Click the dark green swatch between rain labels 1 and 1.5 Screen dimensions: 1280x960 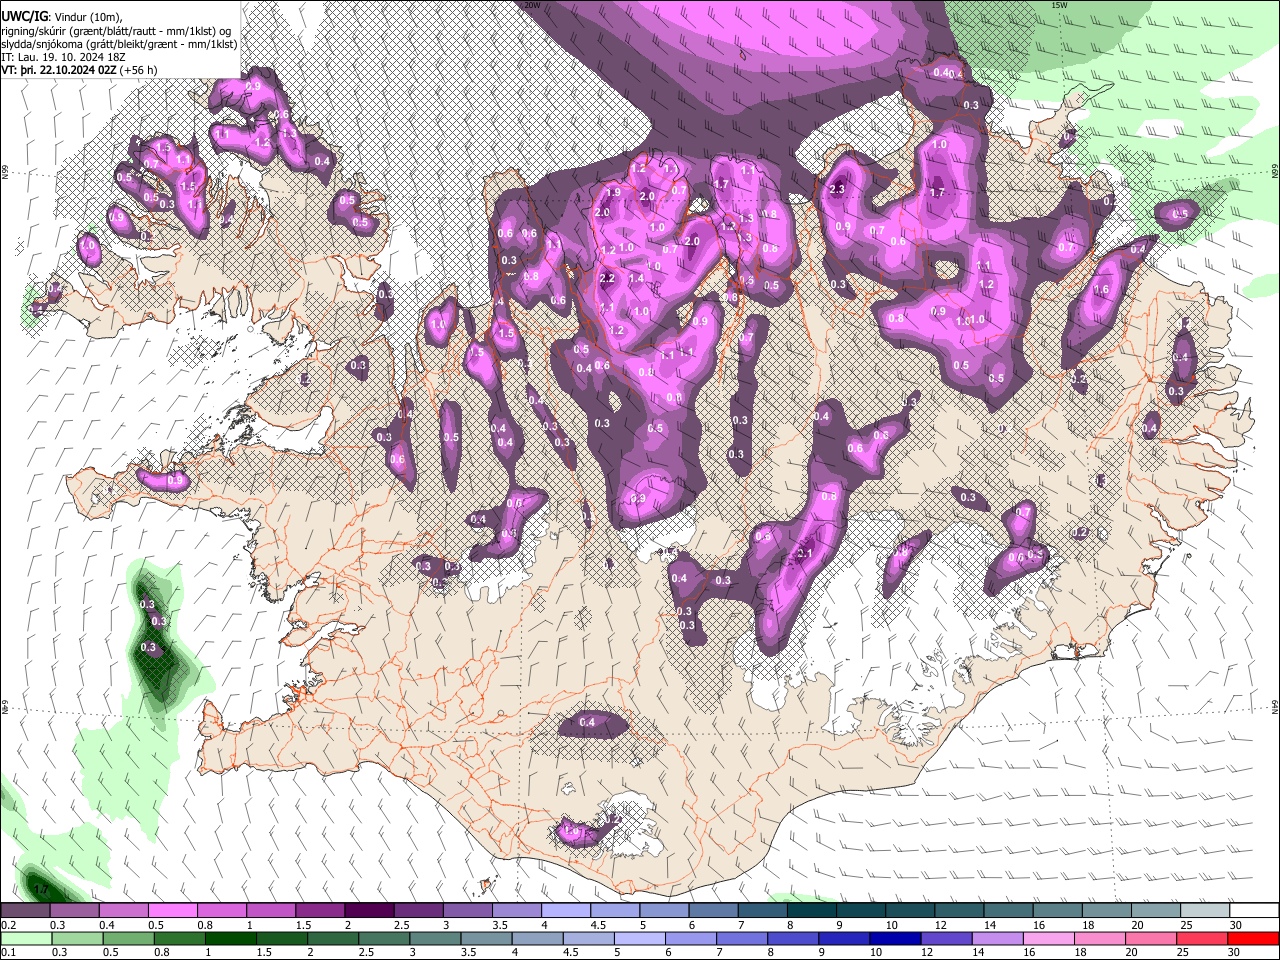point(229,938)
